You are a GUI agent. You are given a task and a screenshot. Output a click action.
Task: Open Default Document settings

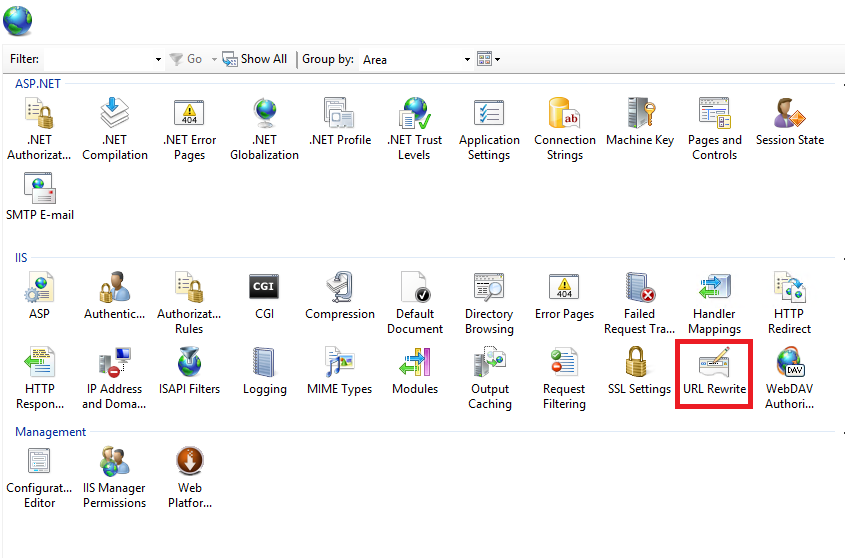(x=415, y=304)
